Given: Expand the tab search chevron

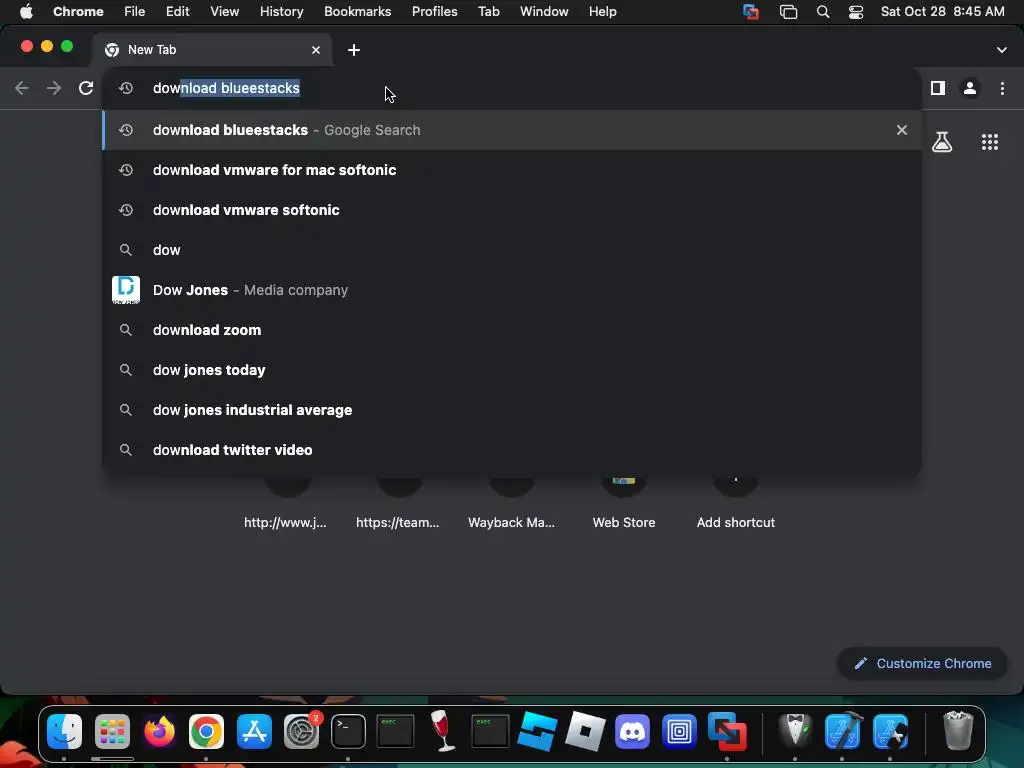Looking at the screenshot, I should pyautogui.click(x=1002, y=50).
